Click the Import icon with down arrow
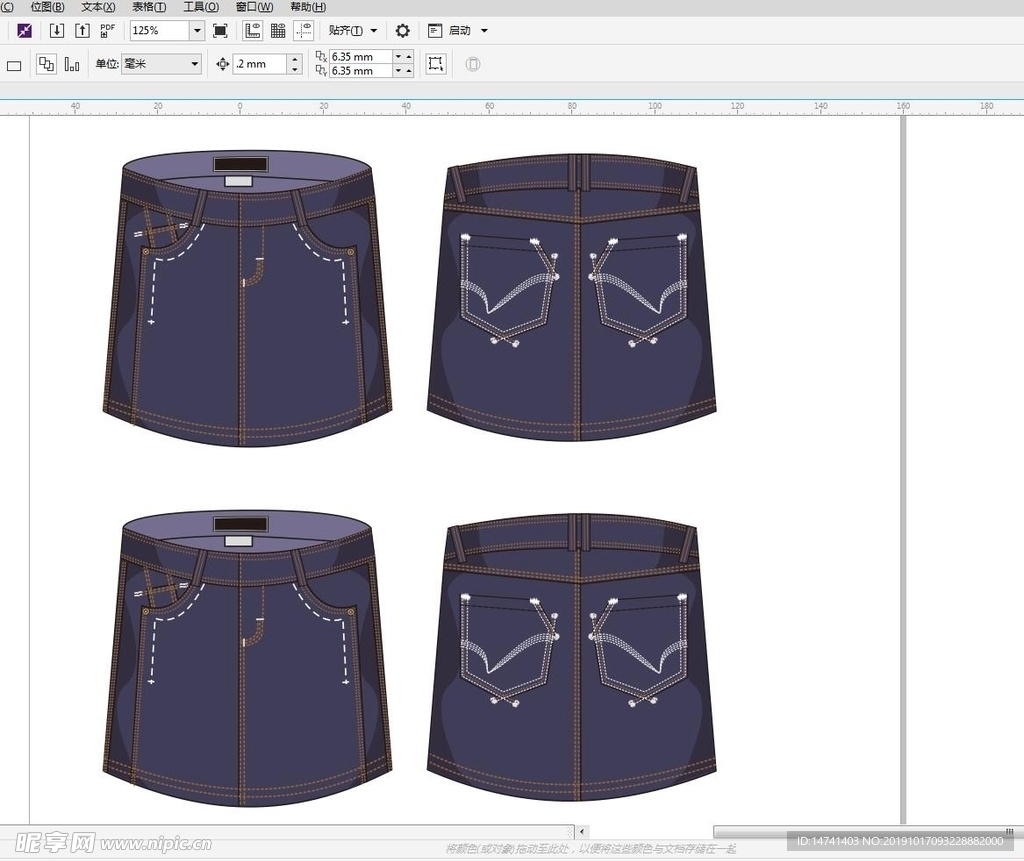Image resolution: width=1024 pixels, height=861 pixels. (57, 31)
